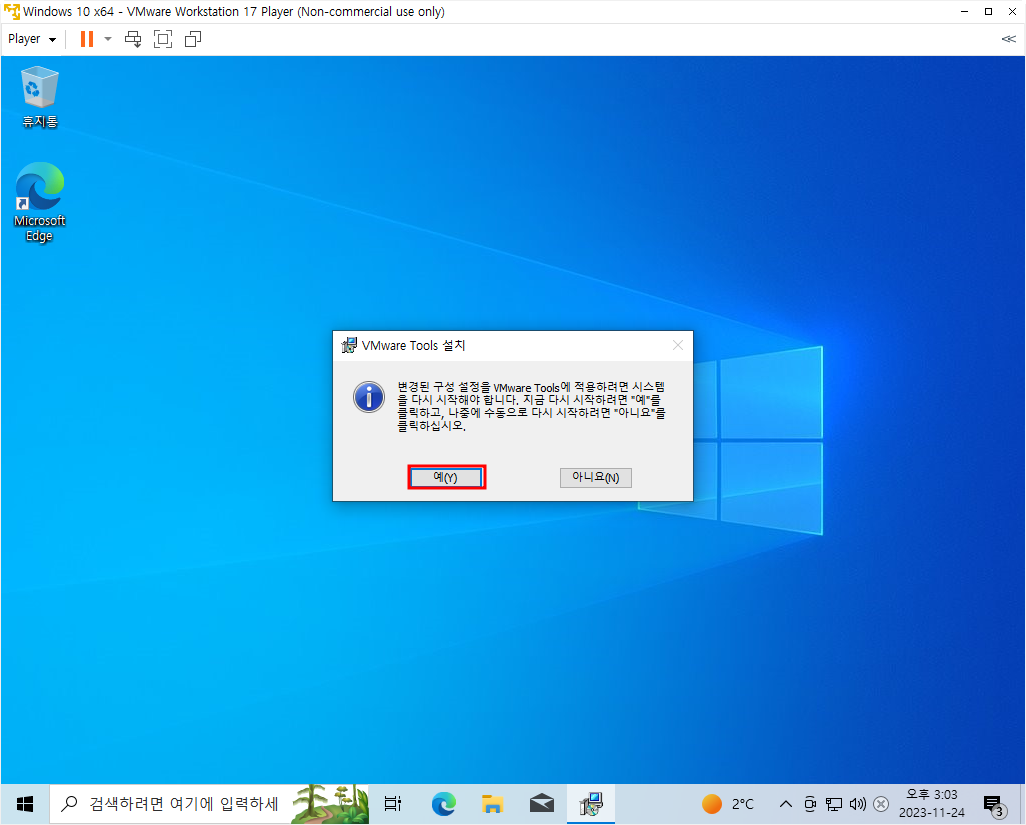Open Task View on the taskbar

393,804
